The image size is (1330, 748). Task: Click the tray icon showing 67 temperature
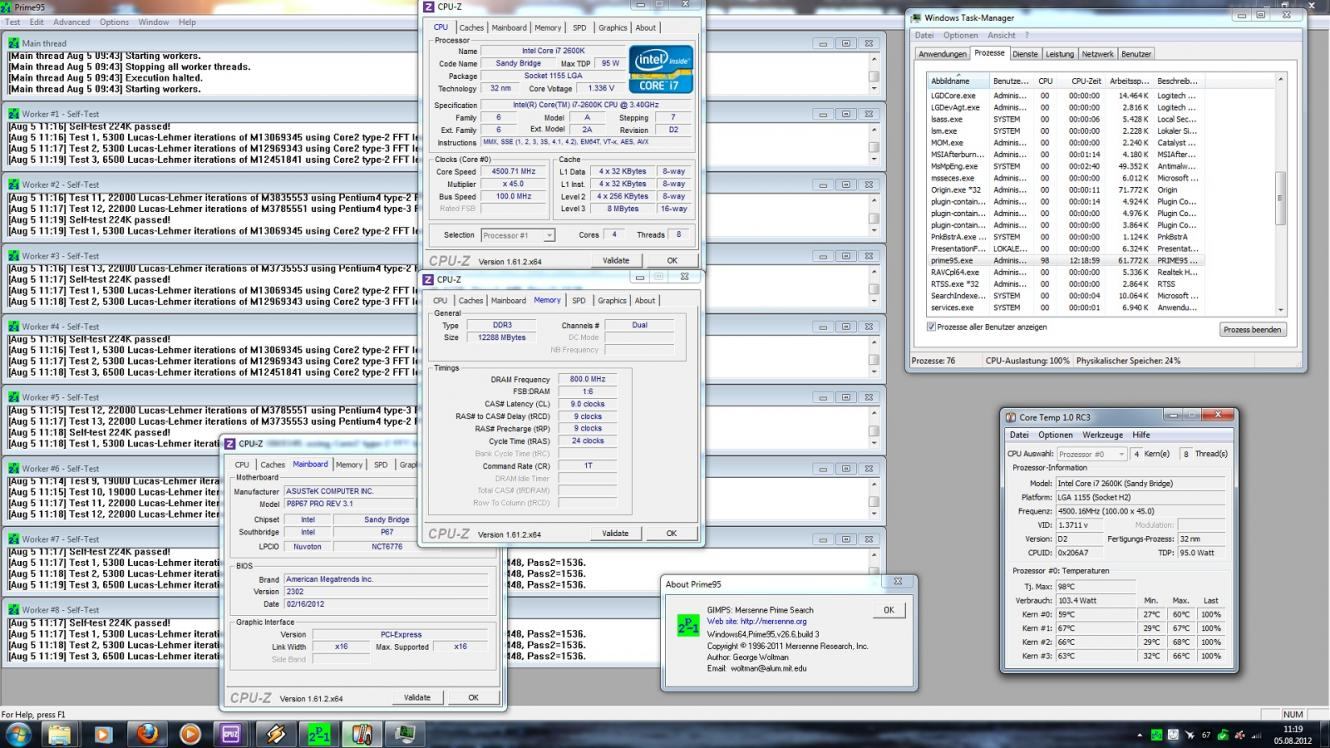tap(1206, 735)
